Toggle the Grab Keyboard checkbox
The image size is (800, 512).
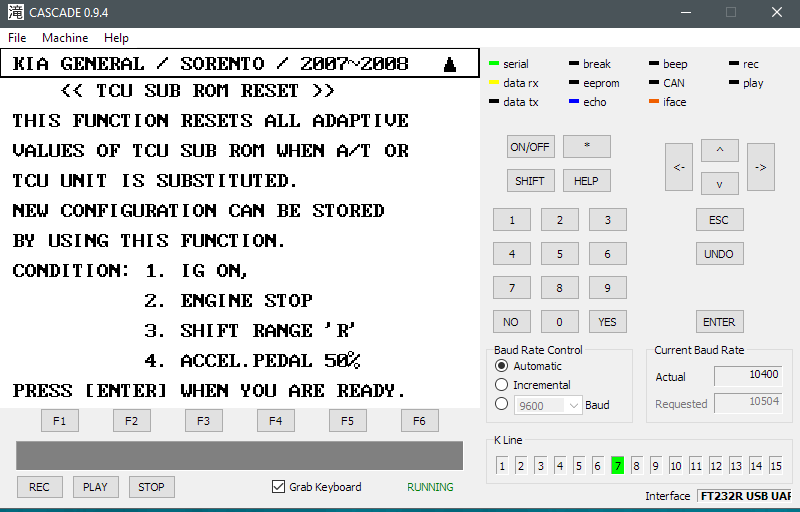click(x=279, y=487)
